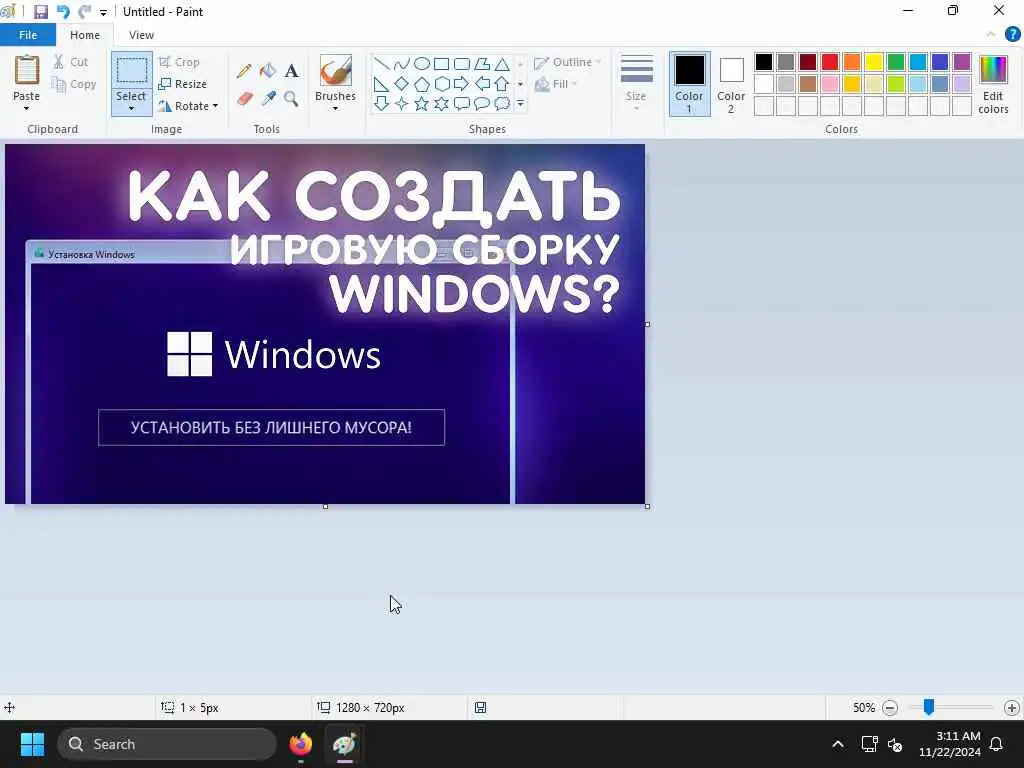Show hidden icons in system tray

838,744
